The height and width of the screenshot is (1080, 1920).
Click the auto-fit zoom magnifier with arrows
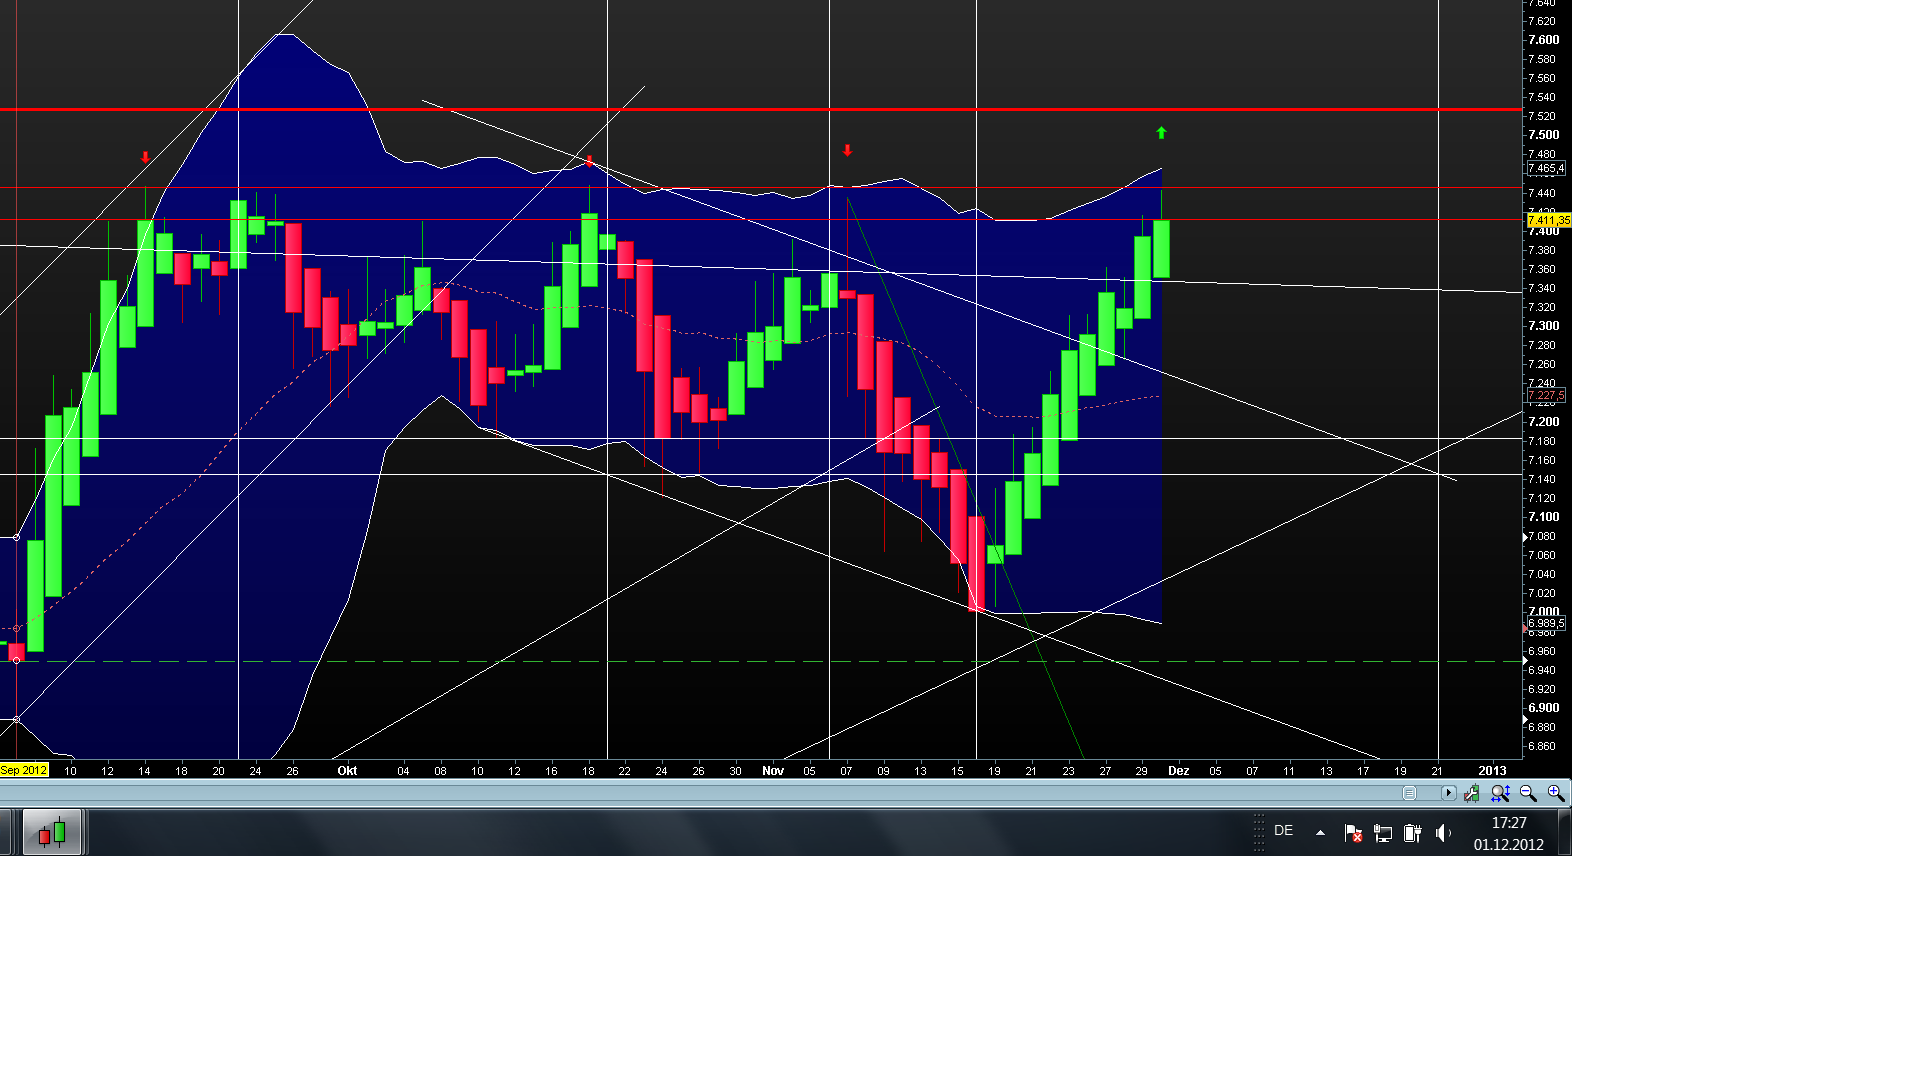[x=1500, y=793]
